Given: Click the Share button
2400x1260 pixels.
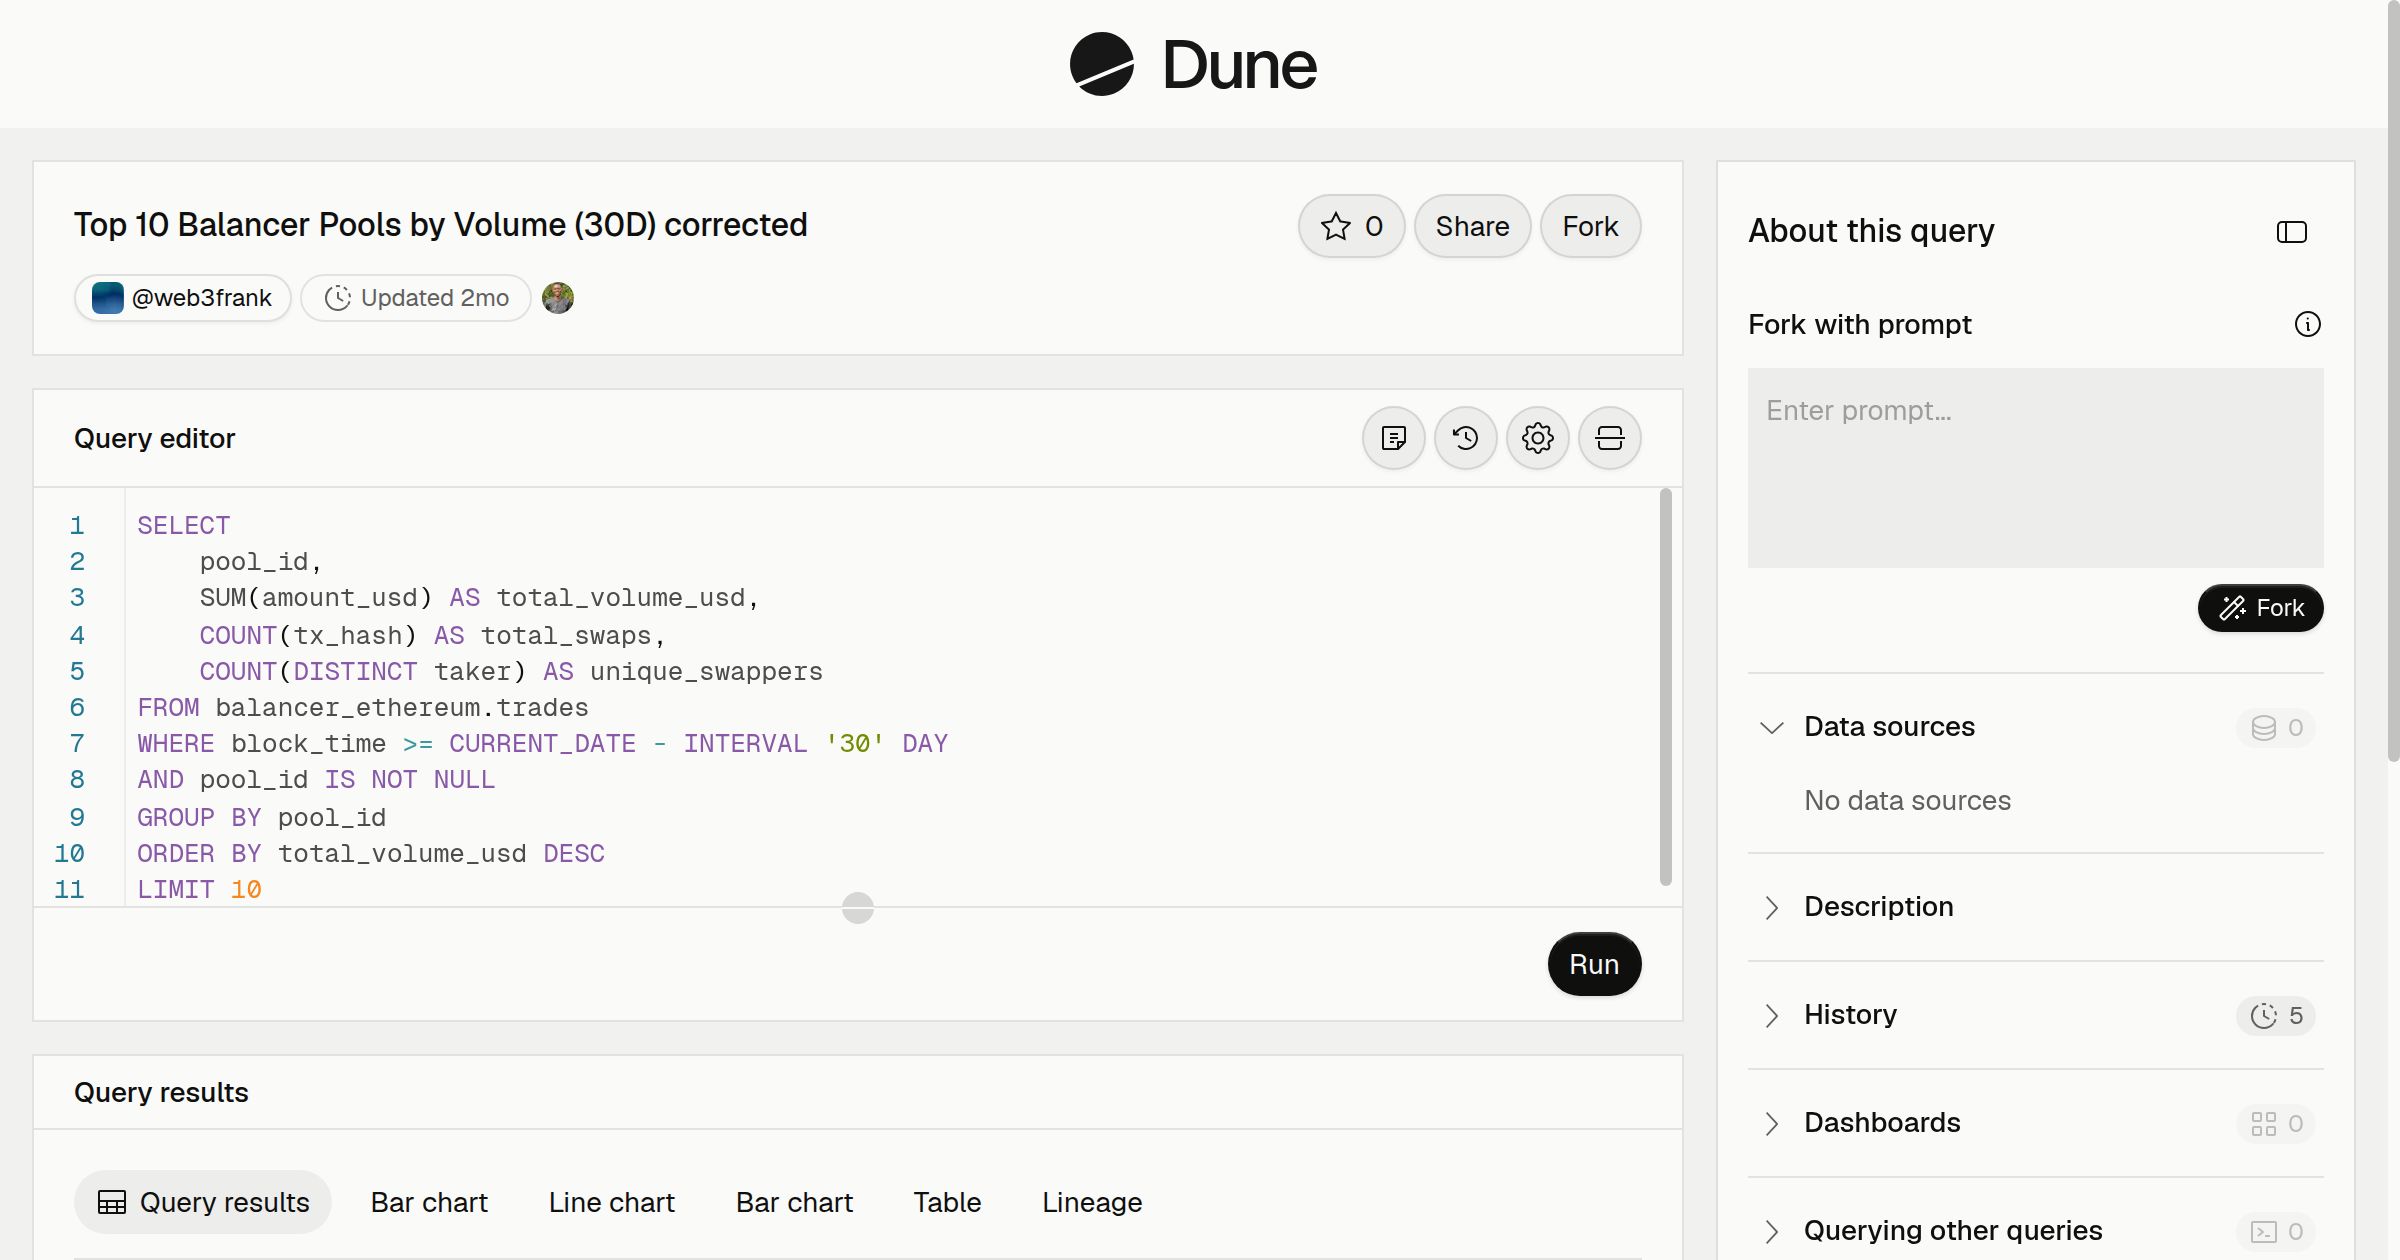Looking at the screenshot, I should (1472, 226).
